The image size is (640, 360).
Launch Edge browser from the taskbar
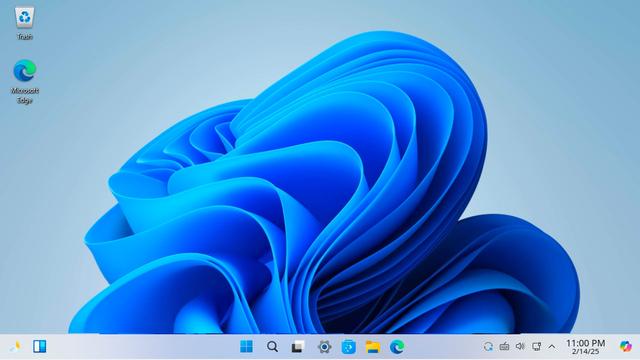tap(397, 347)
